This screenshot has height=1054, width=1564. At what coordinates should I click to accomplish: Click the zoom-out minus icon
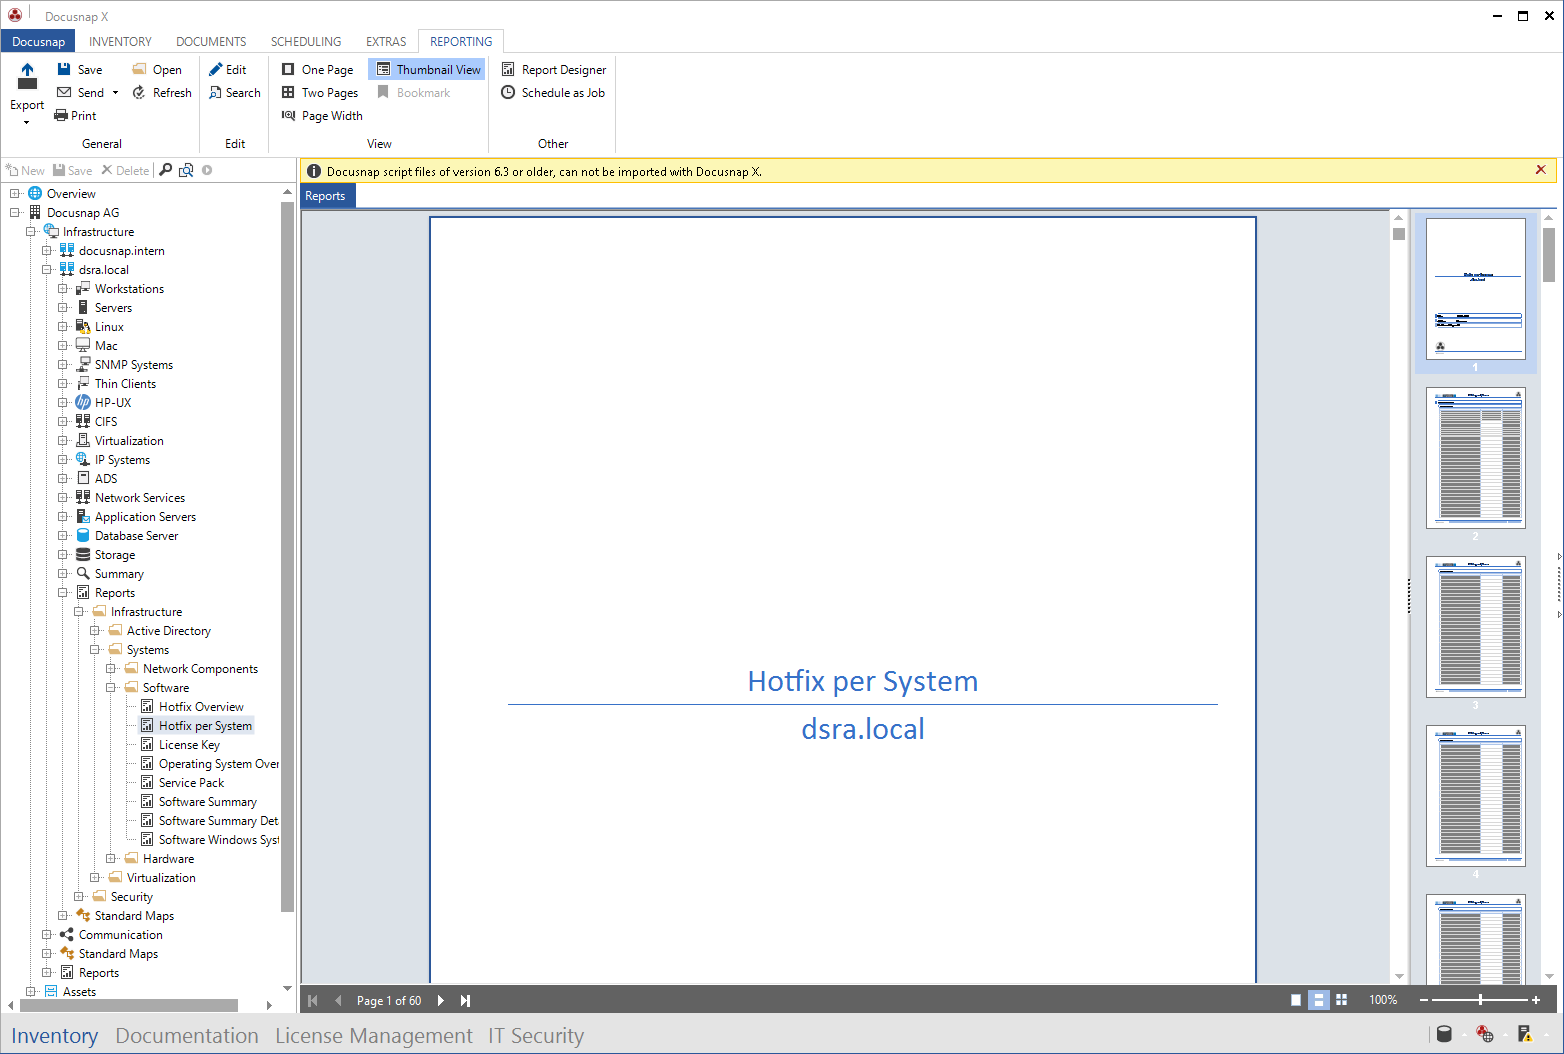tap(1424, 1000)
